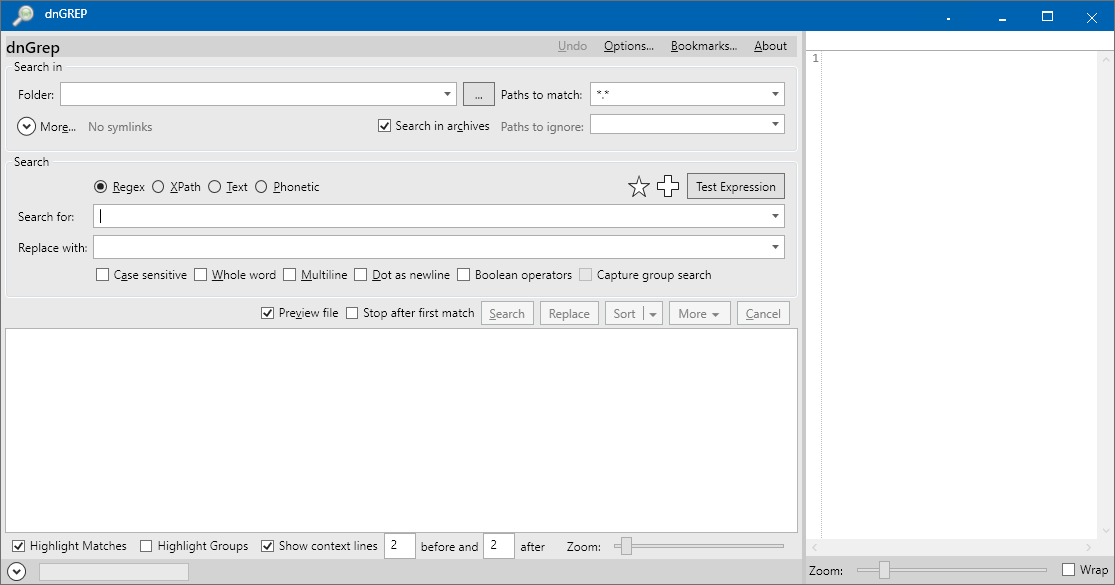Screen dimensions: 1115x585
Task: Open the "Search for" history dropdown
Action: (x=775, y=215)
